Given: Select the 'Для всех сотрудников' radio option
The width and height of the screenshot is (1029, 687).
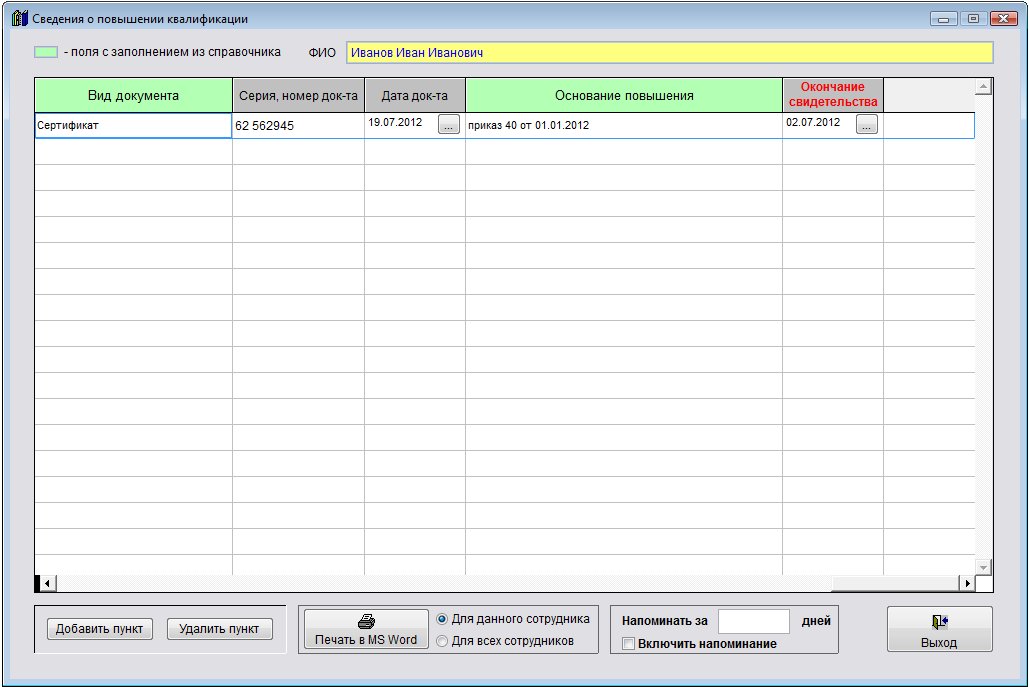Looking at the screenshot, I should click(x=442, y=641).
